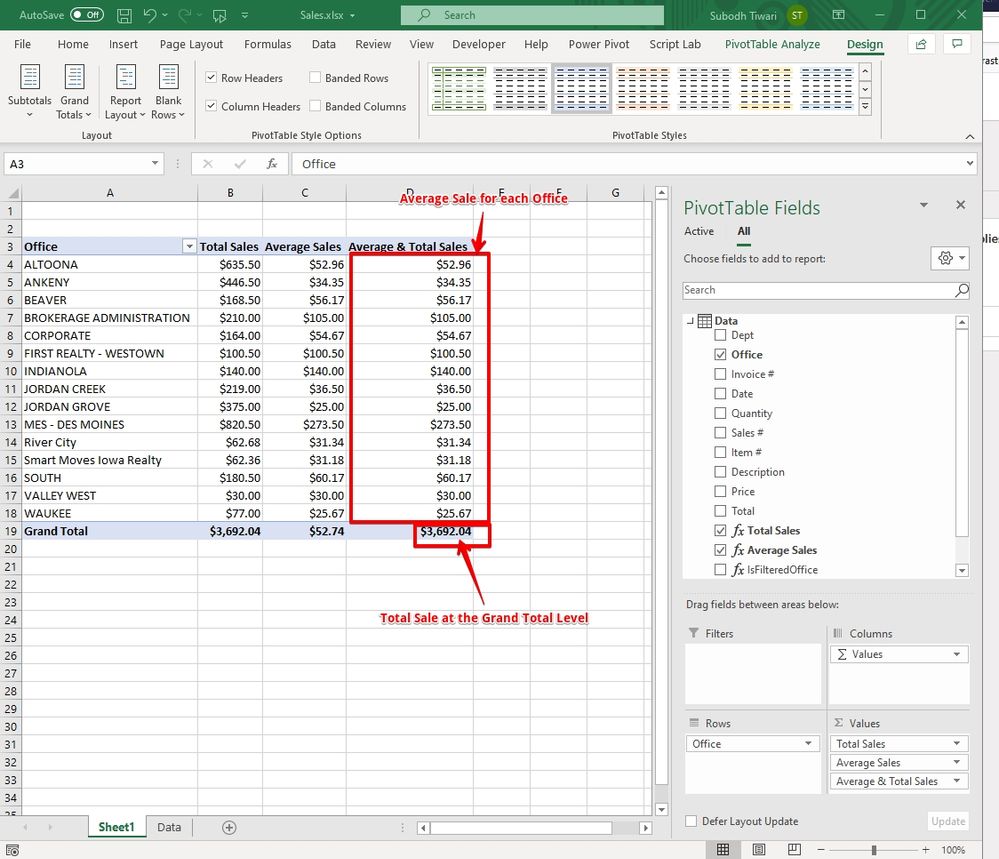Image resolution: width=999 pixels, height=859 pixels.
Task: Click the title bar Search box
Action: (532, 15)
